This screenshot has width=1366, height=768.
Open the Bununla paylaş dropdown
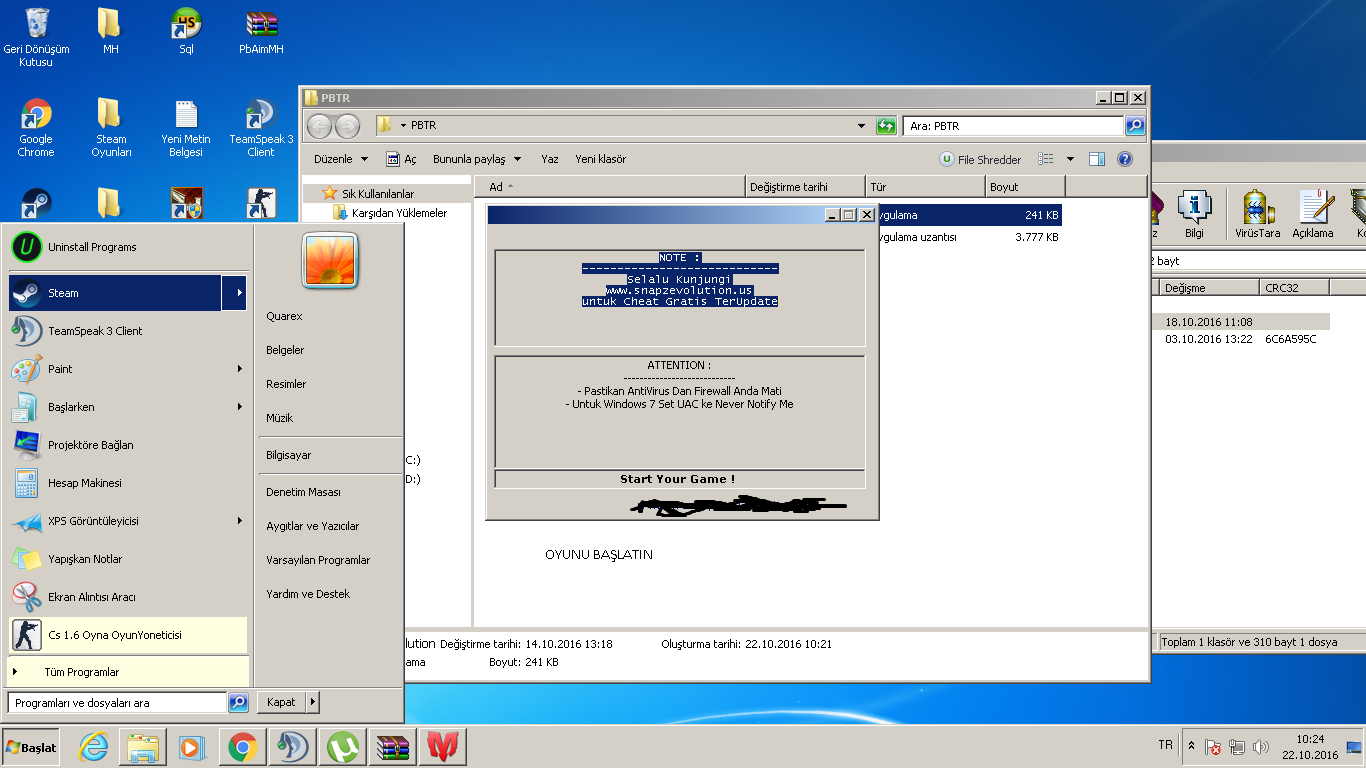click(477, 159)
